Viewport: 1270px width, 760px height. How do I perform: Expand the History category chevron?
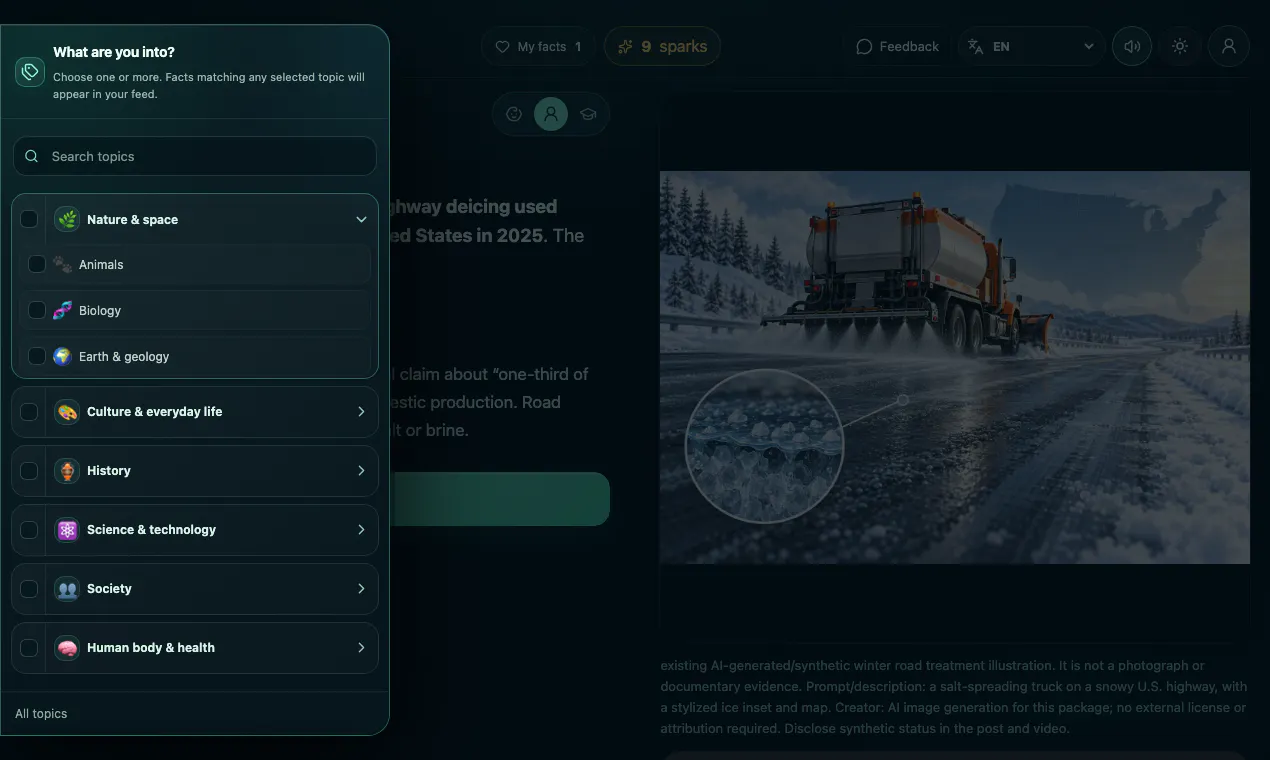coord(361,471)
